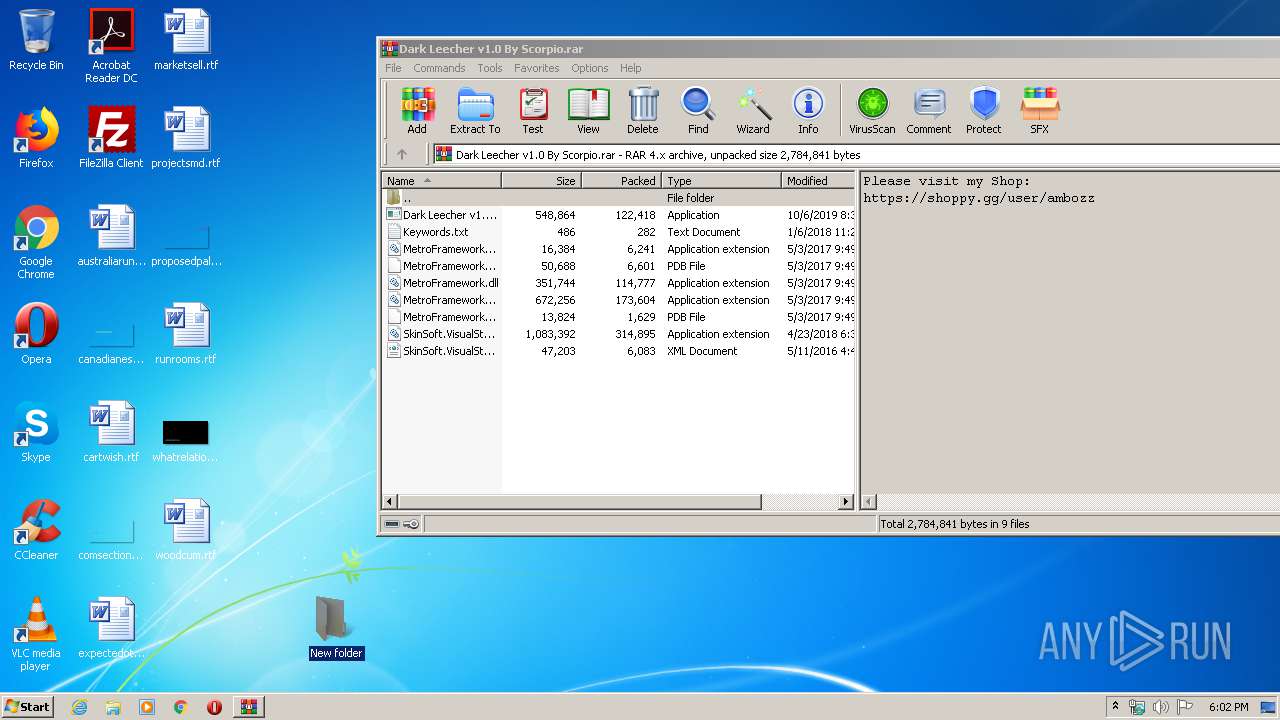Open Google Chrome desktop shortcut
The height and width of the screenshot is (720, 1280).
tap(36, 242)
